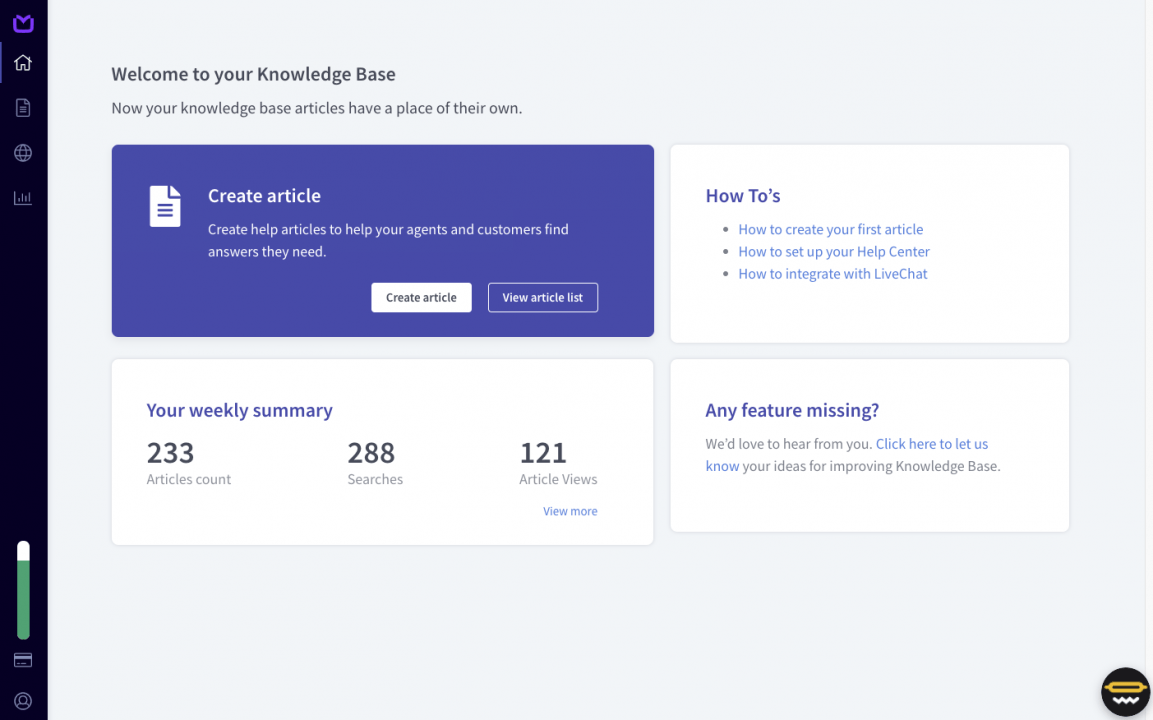Click the large document icon in Create article card
Viewport: 1153px width, 720px height.
[x=165, y=206]
